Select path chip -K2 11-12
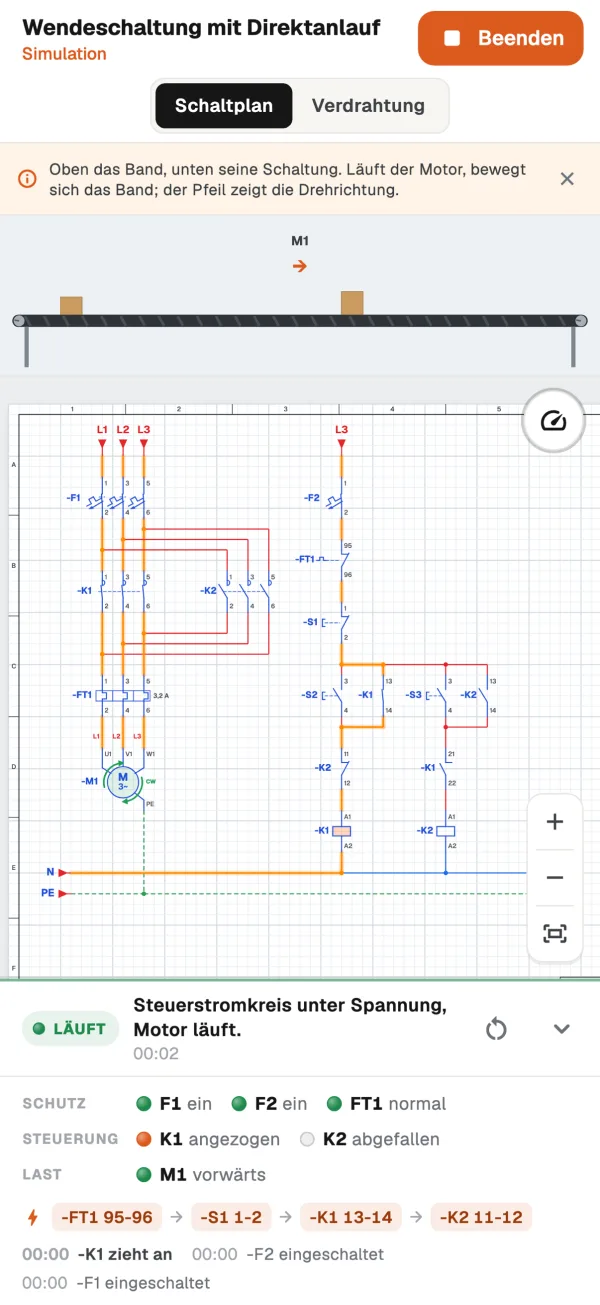The height and width of the screenshot is (1305, 600). [x=482, y=1217]
